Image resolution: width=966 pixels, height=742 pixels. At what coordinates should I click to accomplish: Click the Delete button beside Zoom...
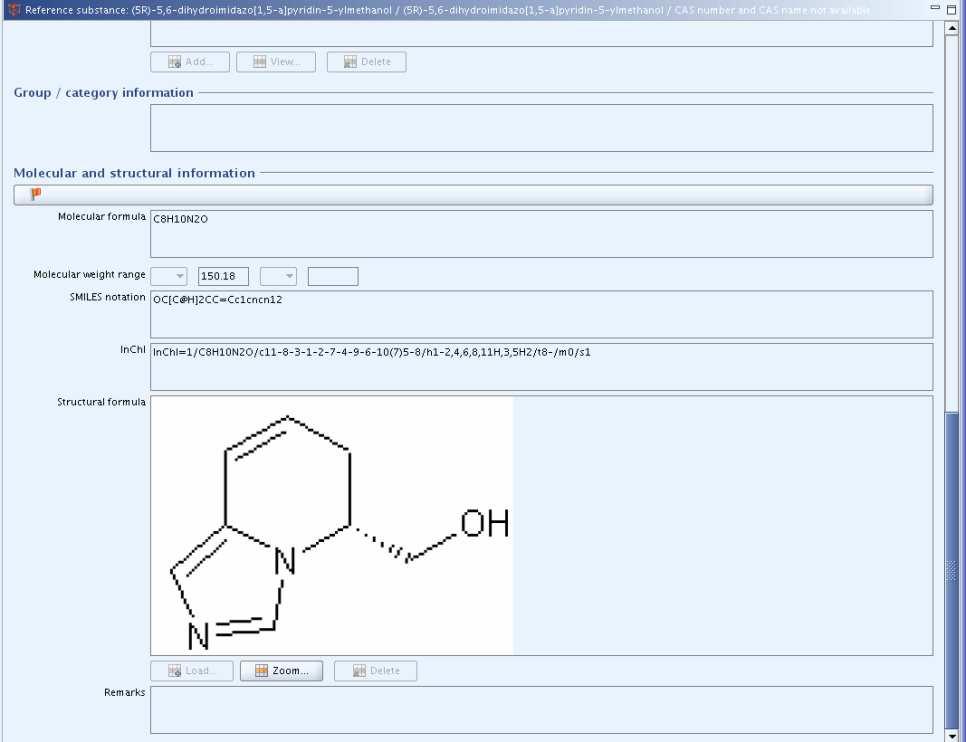click(375, 671)
